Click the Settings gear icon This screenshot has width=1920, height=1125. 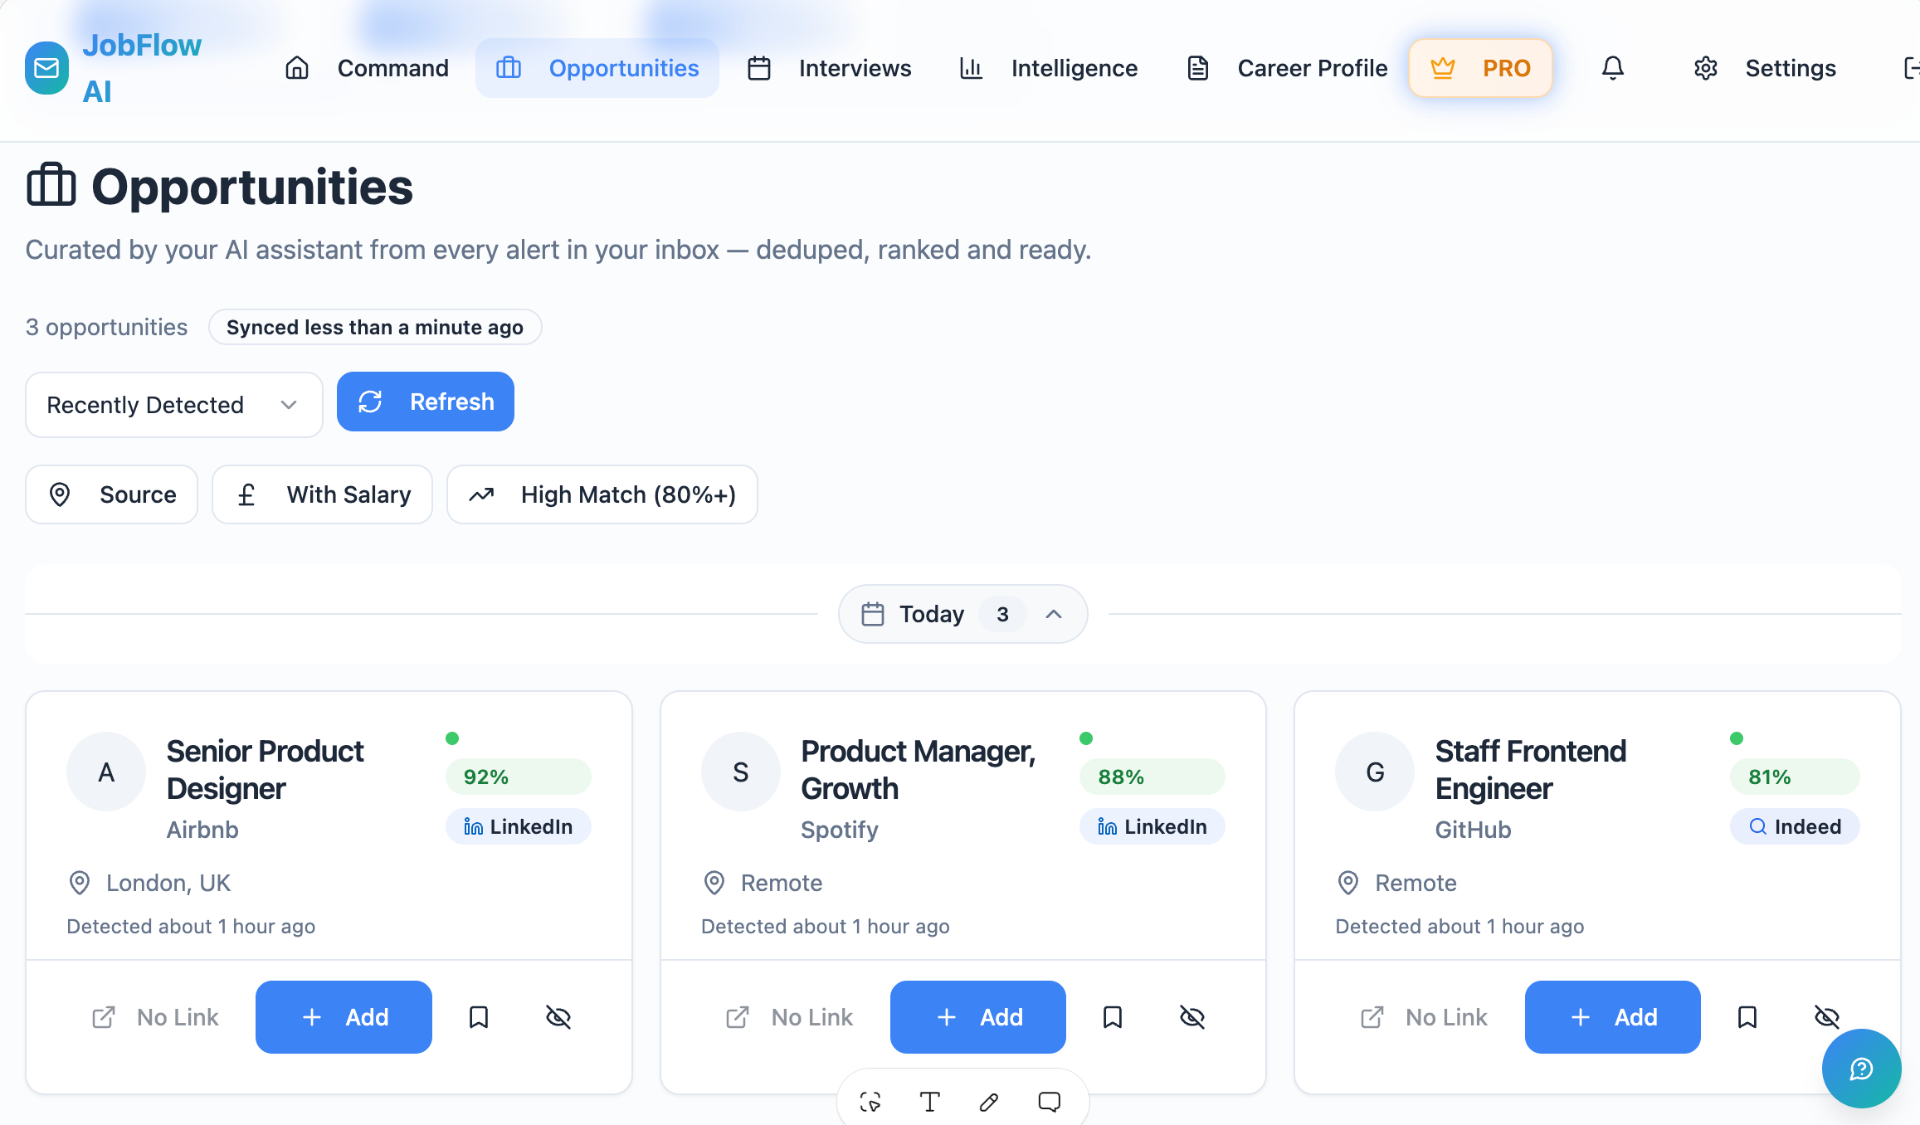point(1706,68)
